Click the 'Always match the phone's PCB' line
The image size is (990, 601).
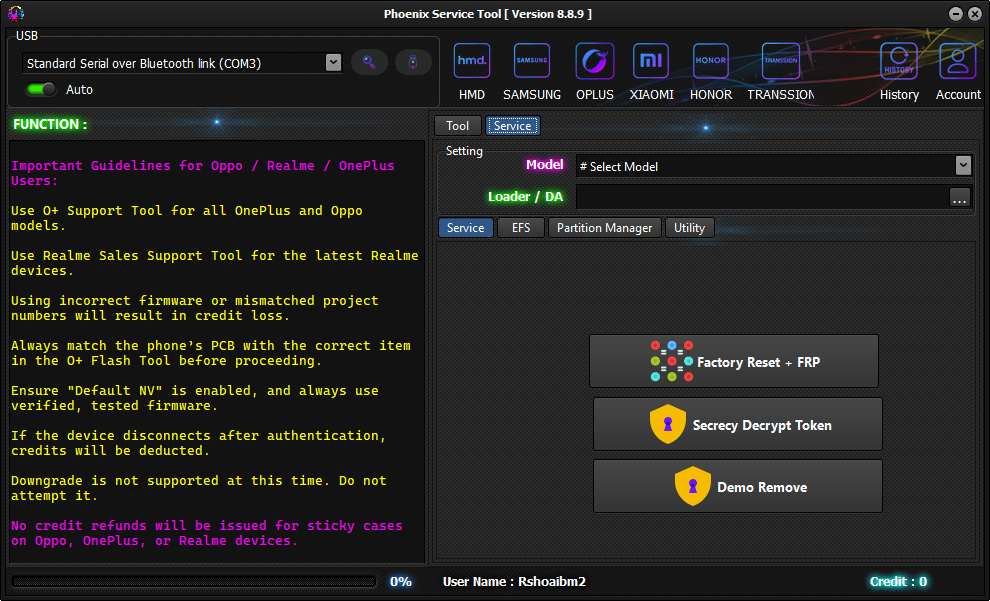click(x=211, y=352)
